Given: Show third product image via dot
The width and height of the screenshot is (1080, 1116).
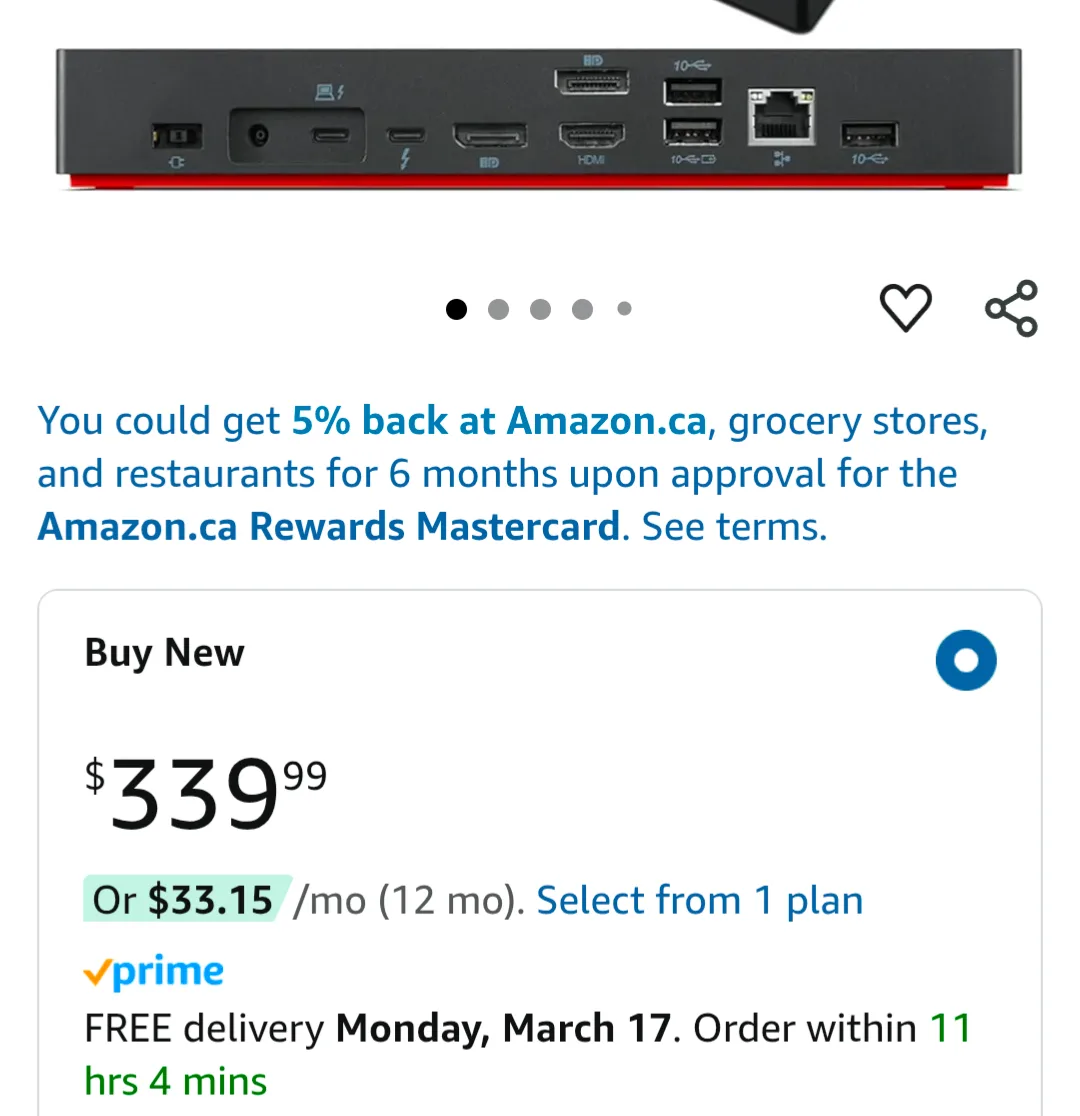Looking at the screenshot, I should [540, 309].
